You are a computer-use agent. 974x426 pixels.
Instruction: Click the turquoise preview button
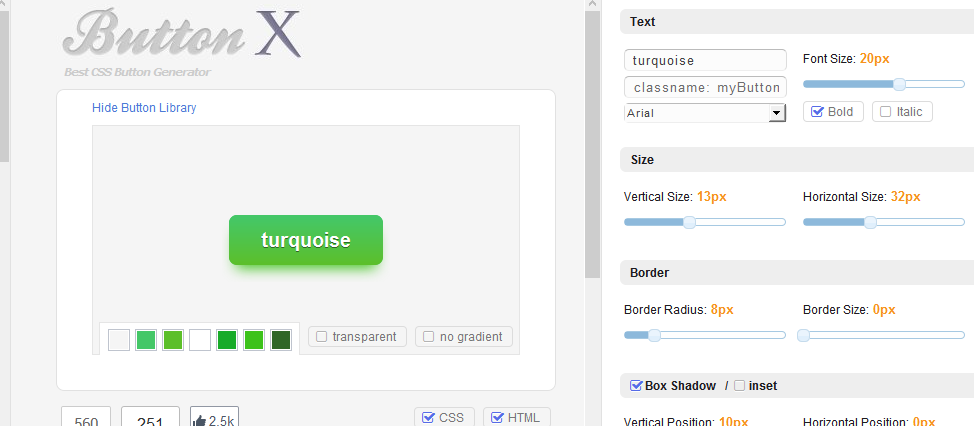306,240
